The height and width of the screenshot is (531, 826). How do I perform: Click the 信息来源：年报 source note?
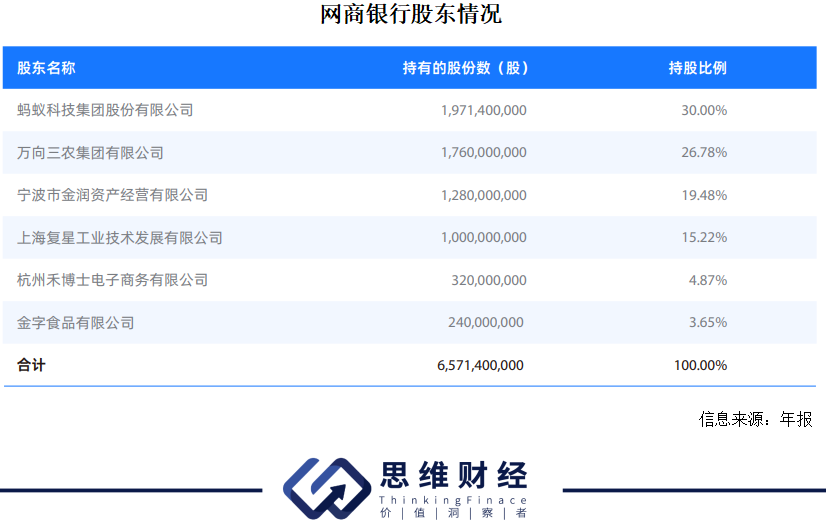click(755, 420)
